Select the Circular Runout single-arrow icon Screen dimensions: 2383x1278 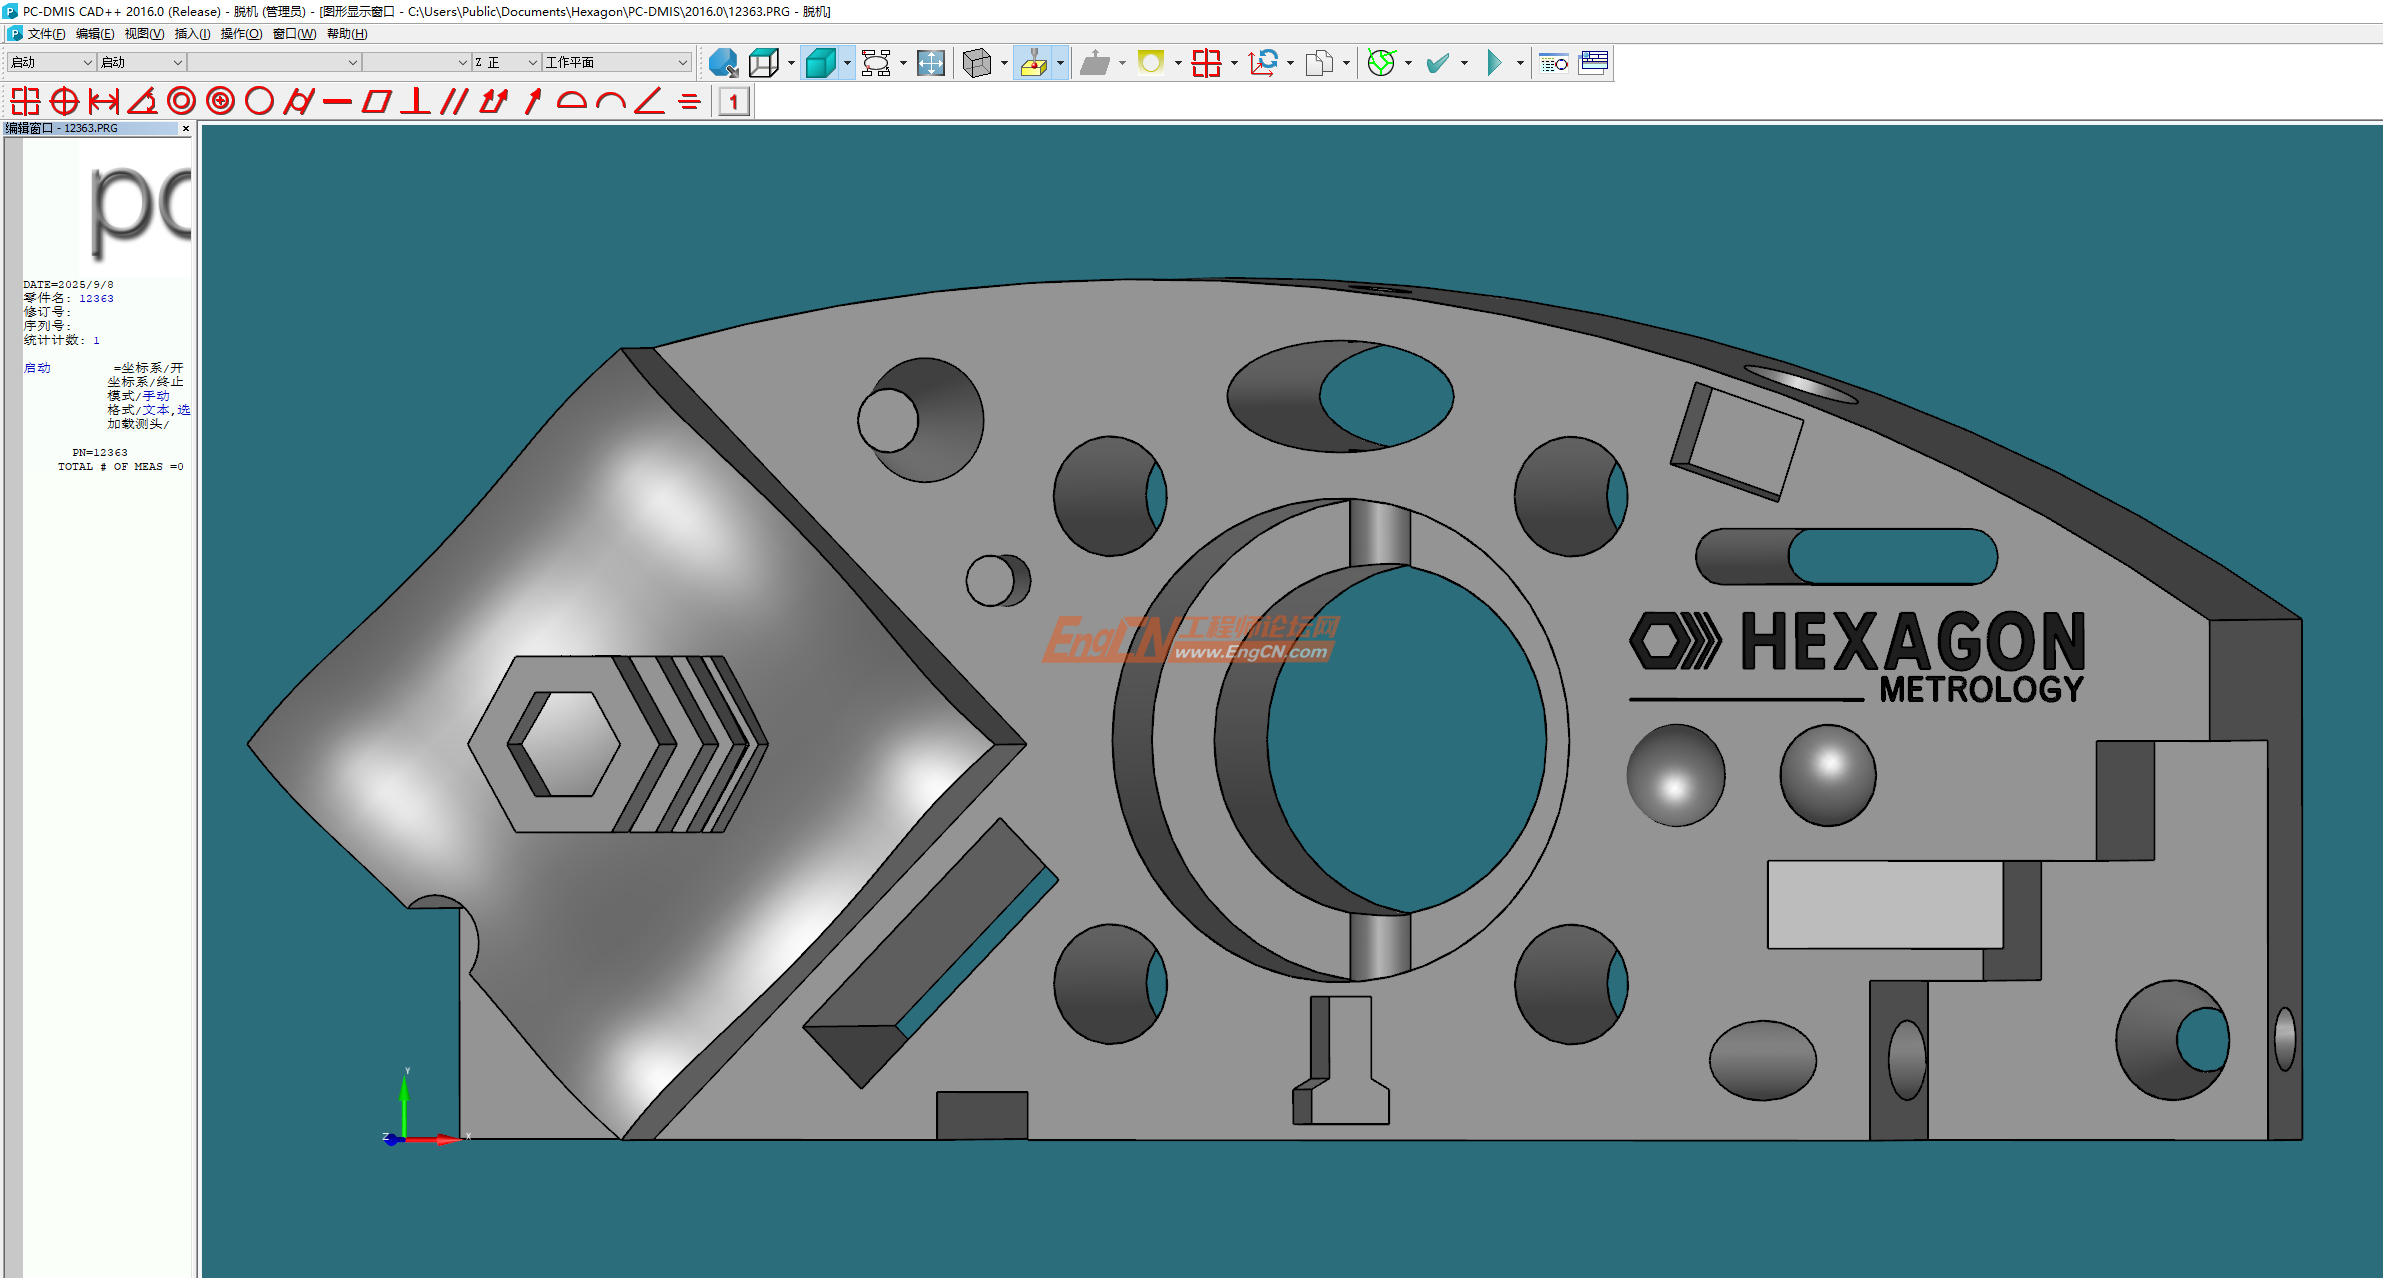coord(532,101)
